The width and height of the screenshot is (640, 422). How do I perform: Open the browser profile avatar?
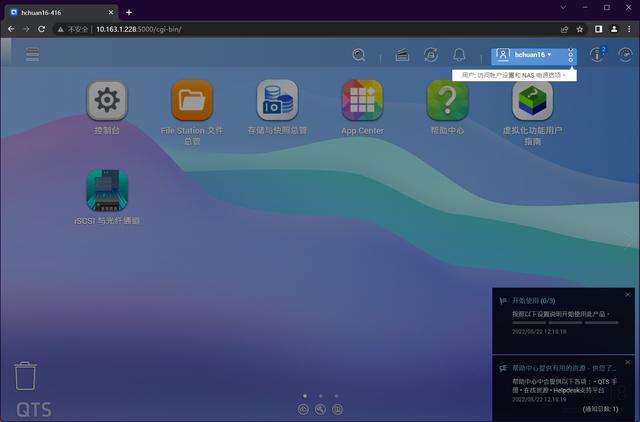(613, 29)
